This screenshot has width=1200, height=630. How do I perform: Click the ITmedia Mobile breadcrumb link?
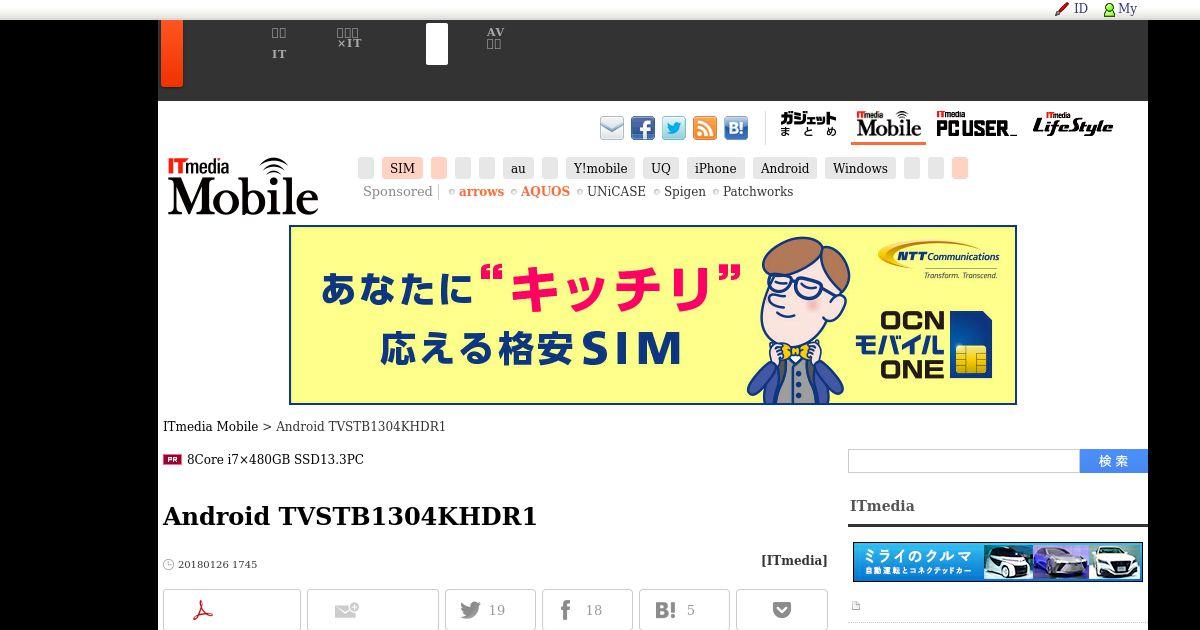coord(211,427)
